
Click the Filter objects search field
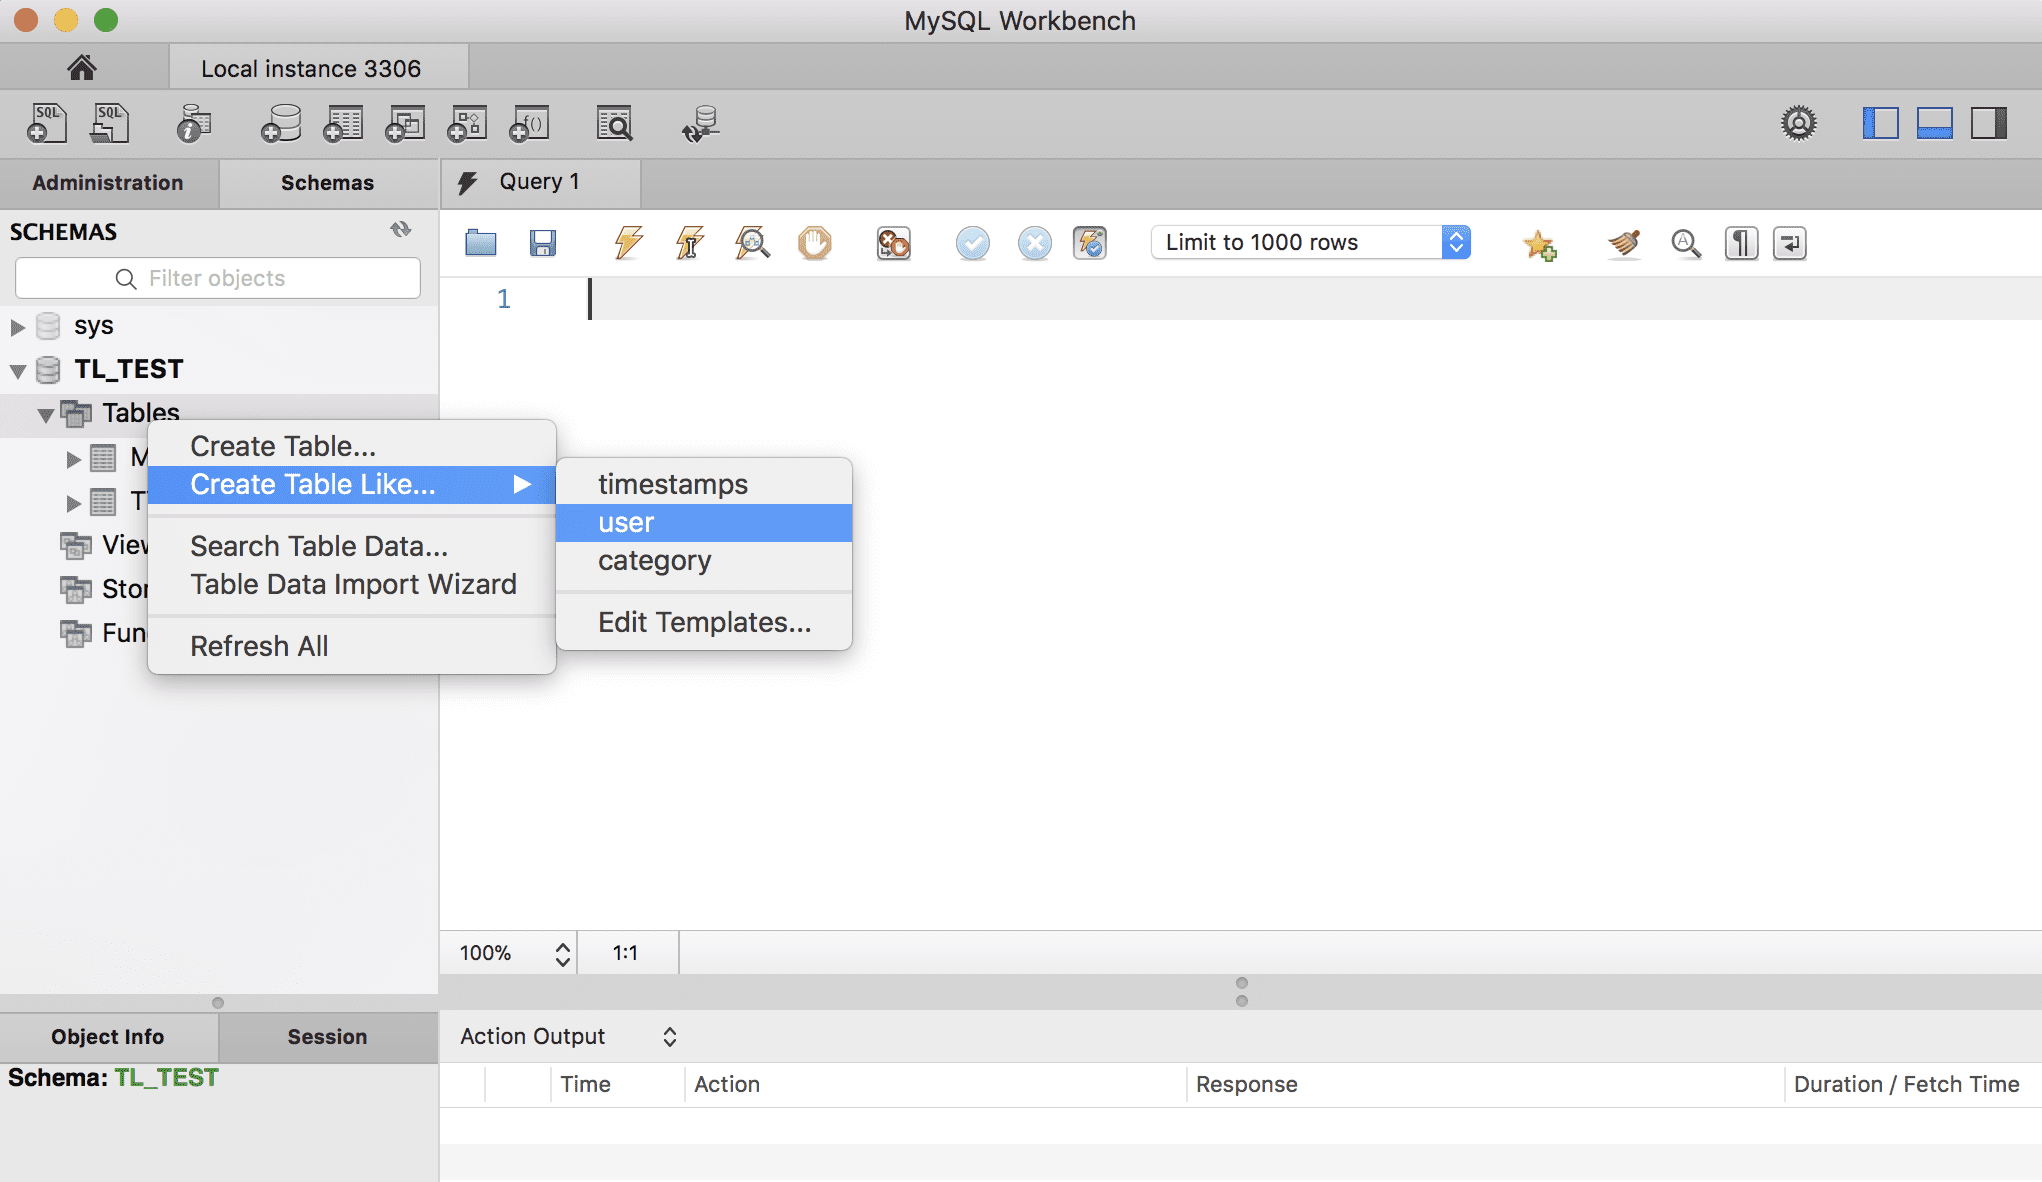(218, 278)
